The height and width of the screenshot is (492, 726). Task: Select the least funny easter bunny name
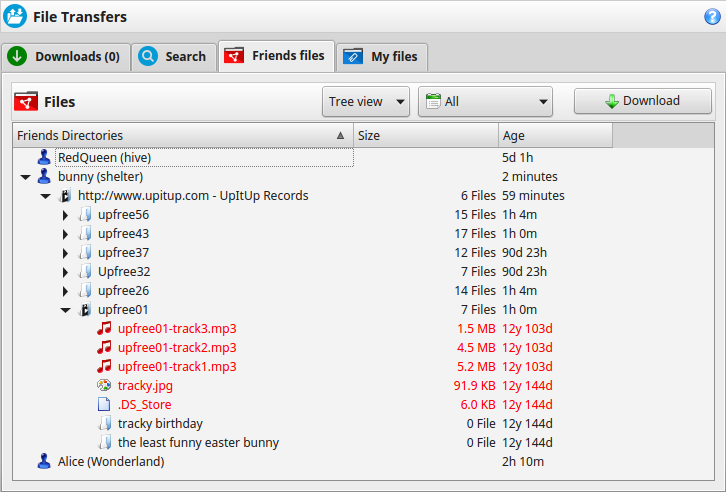click(199, 442)
